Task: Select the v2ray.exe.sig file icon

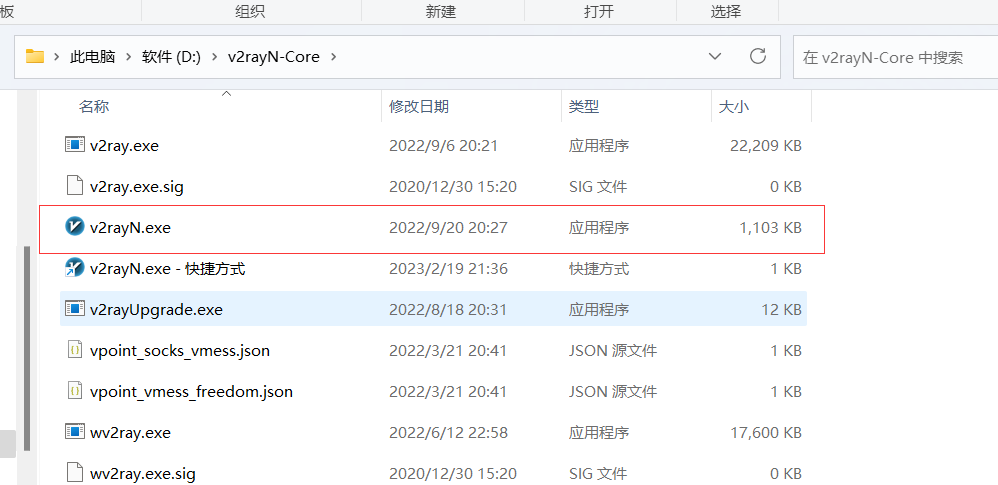Action: 73,186
